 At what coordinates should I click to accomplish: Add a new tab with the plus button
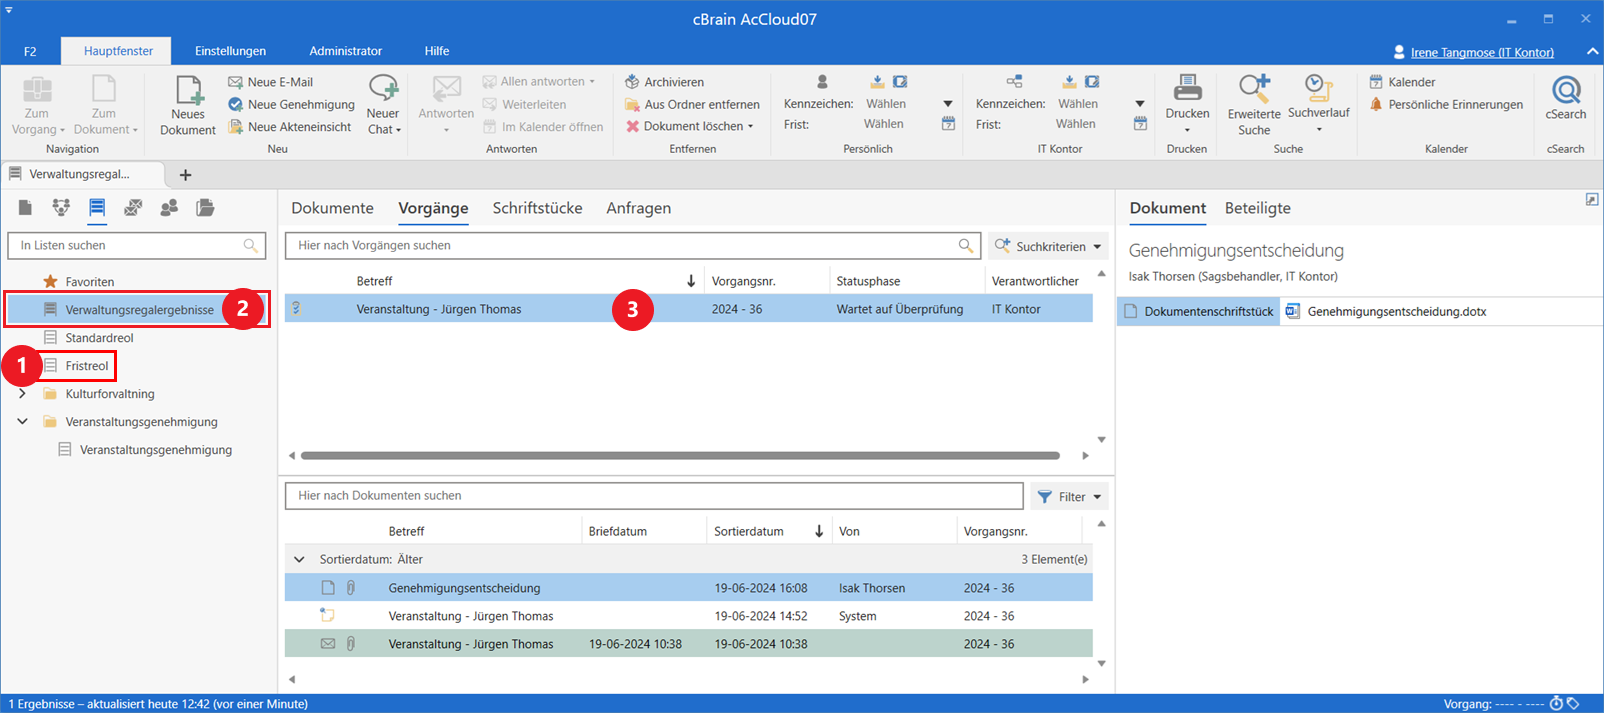185,175
